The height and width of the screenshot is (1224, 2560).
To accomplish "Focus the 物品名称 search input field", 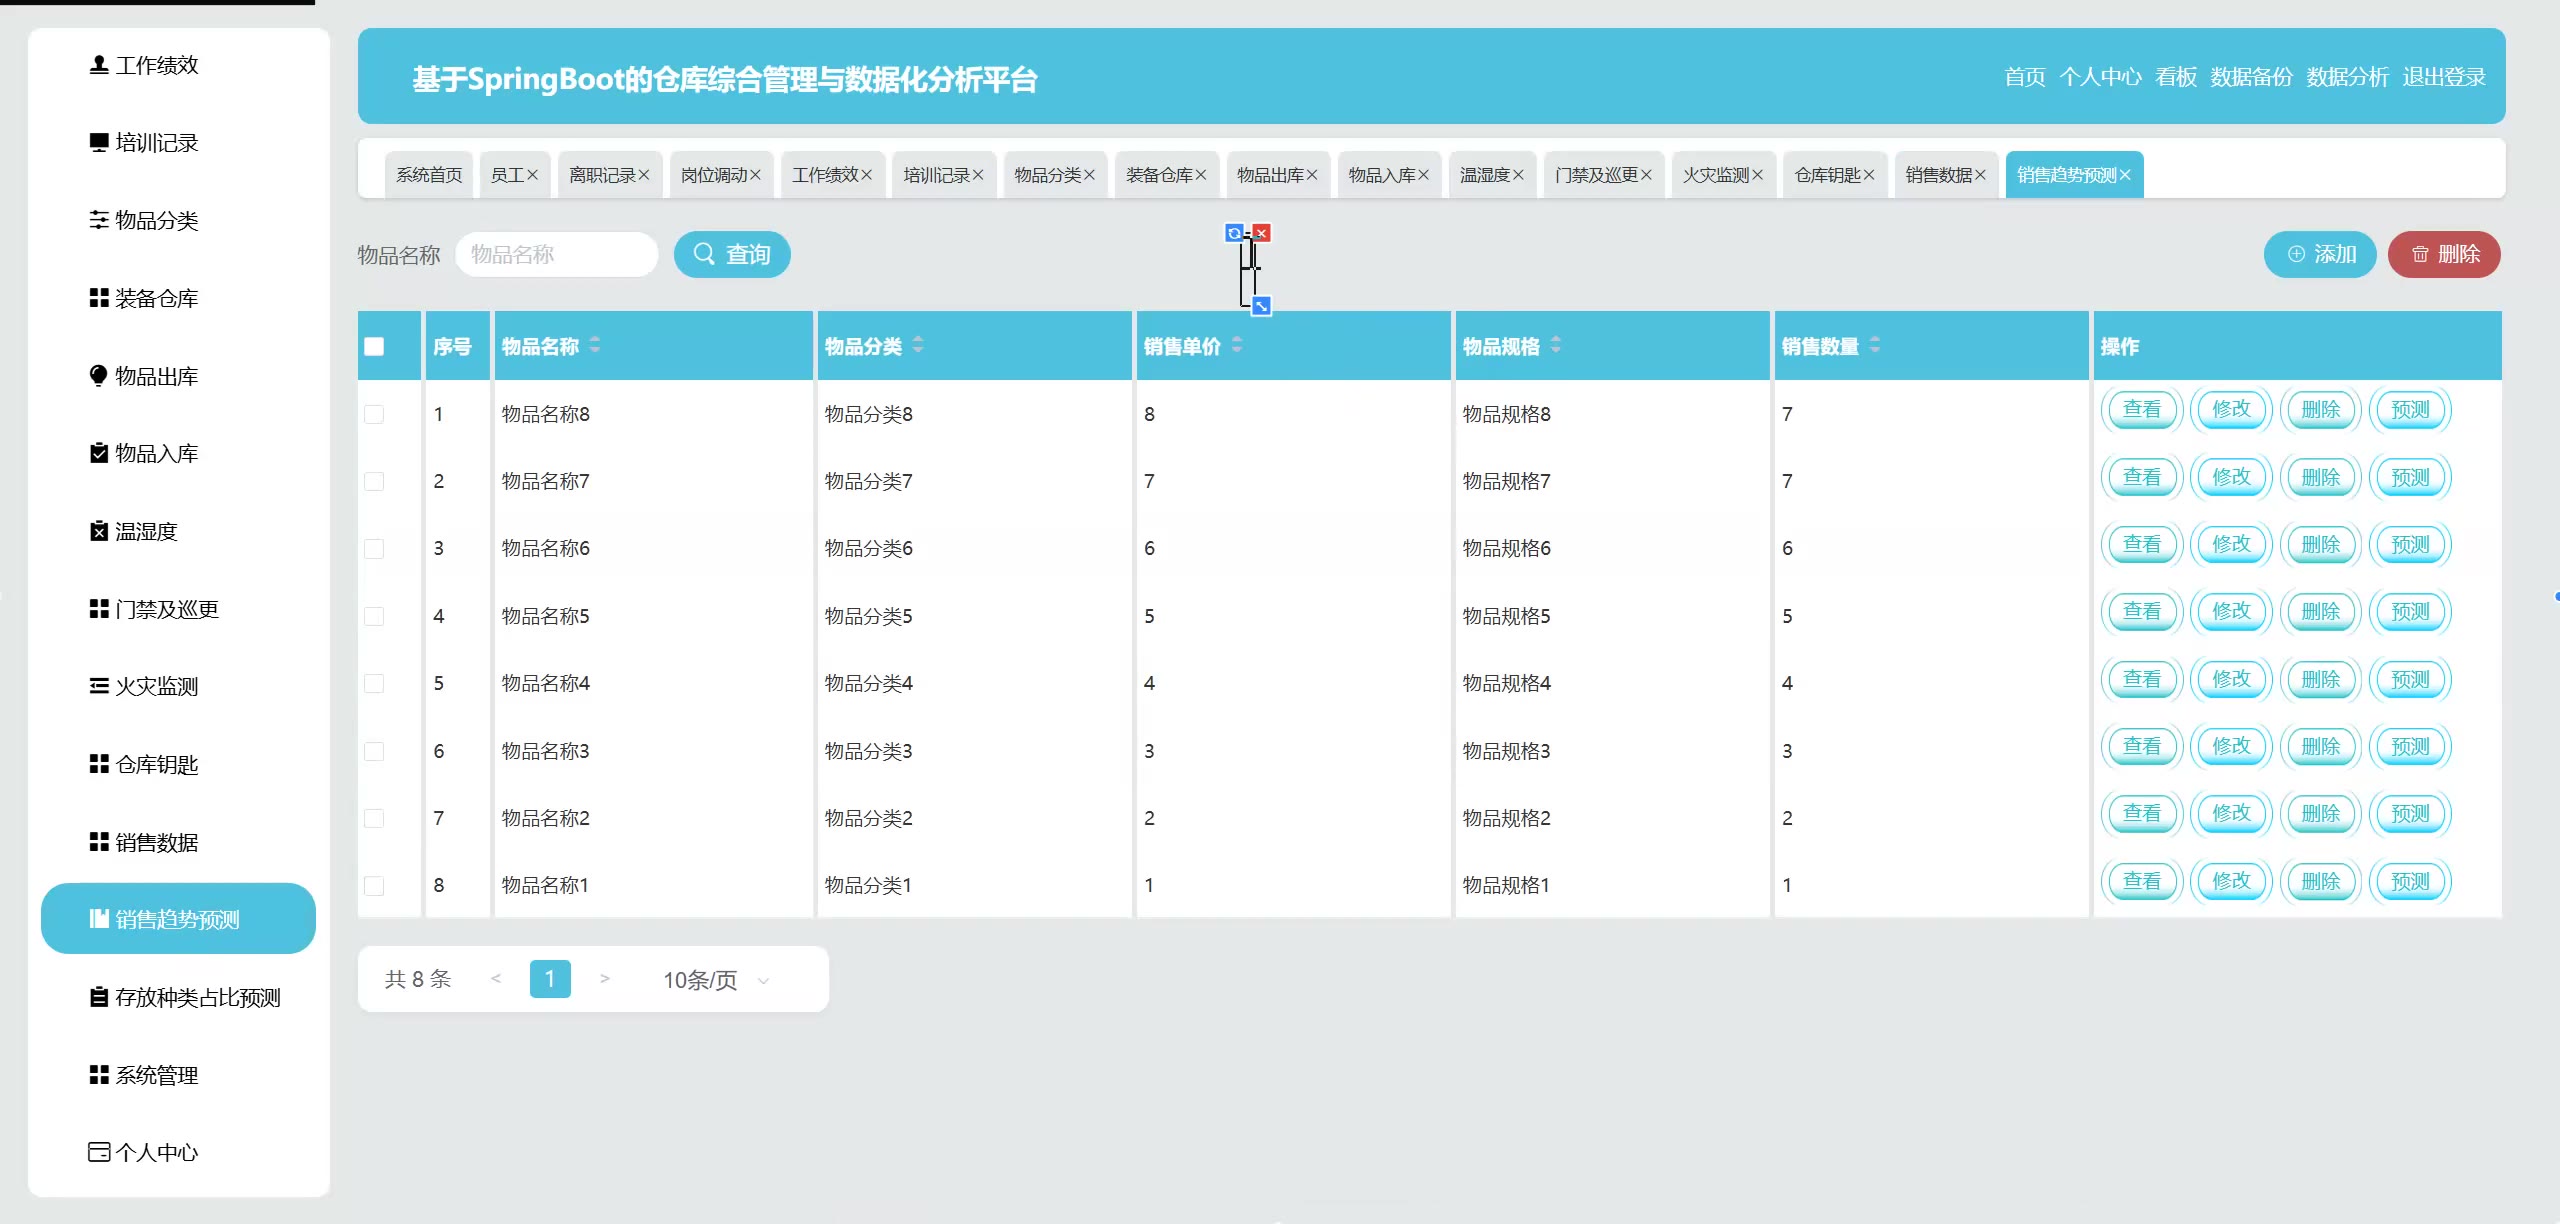I will coord(556,254).
